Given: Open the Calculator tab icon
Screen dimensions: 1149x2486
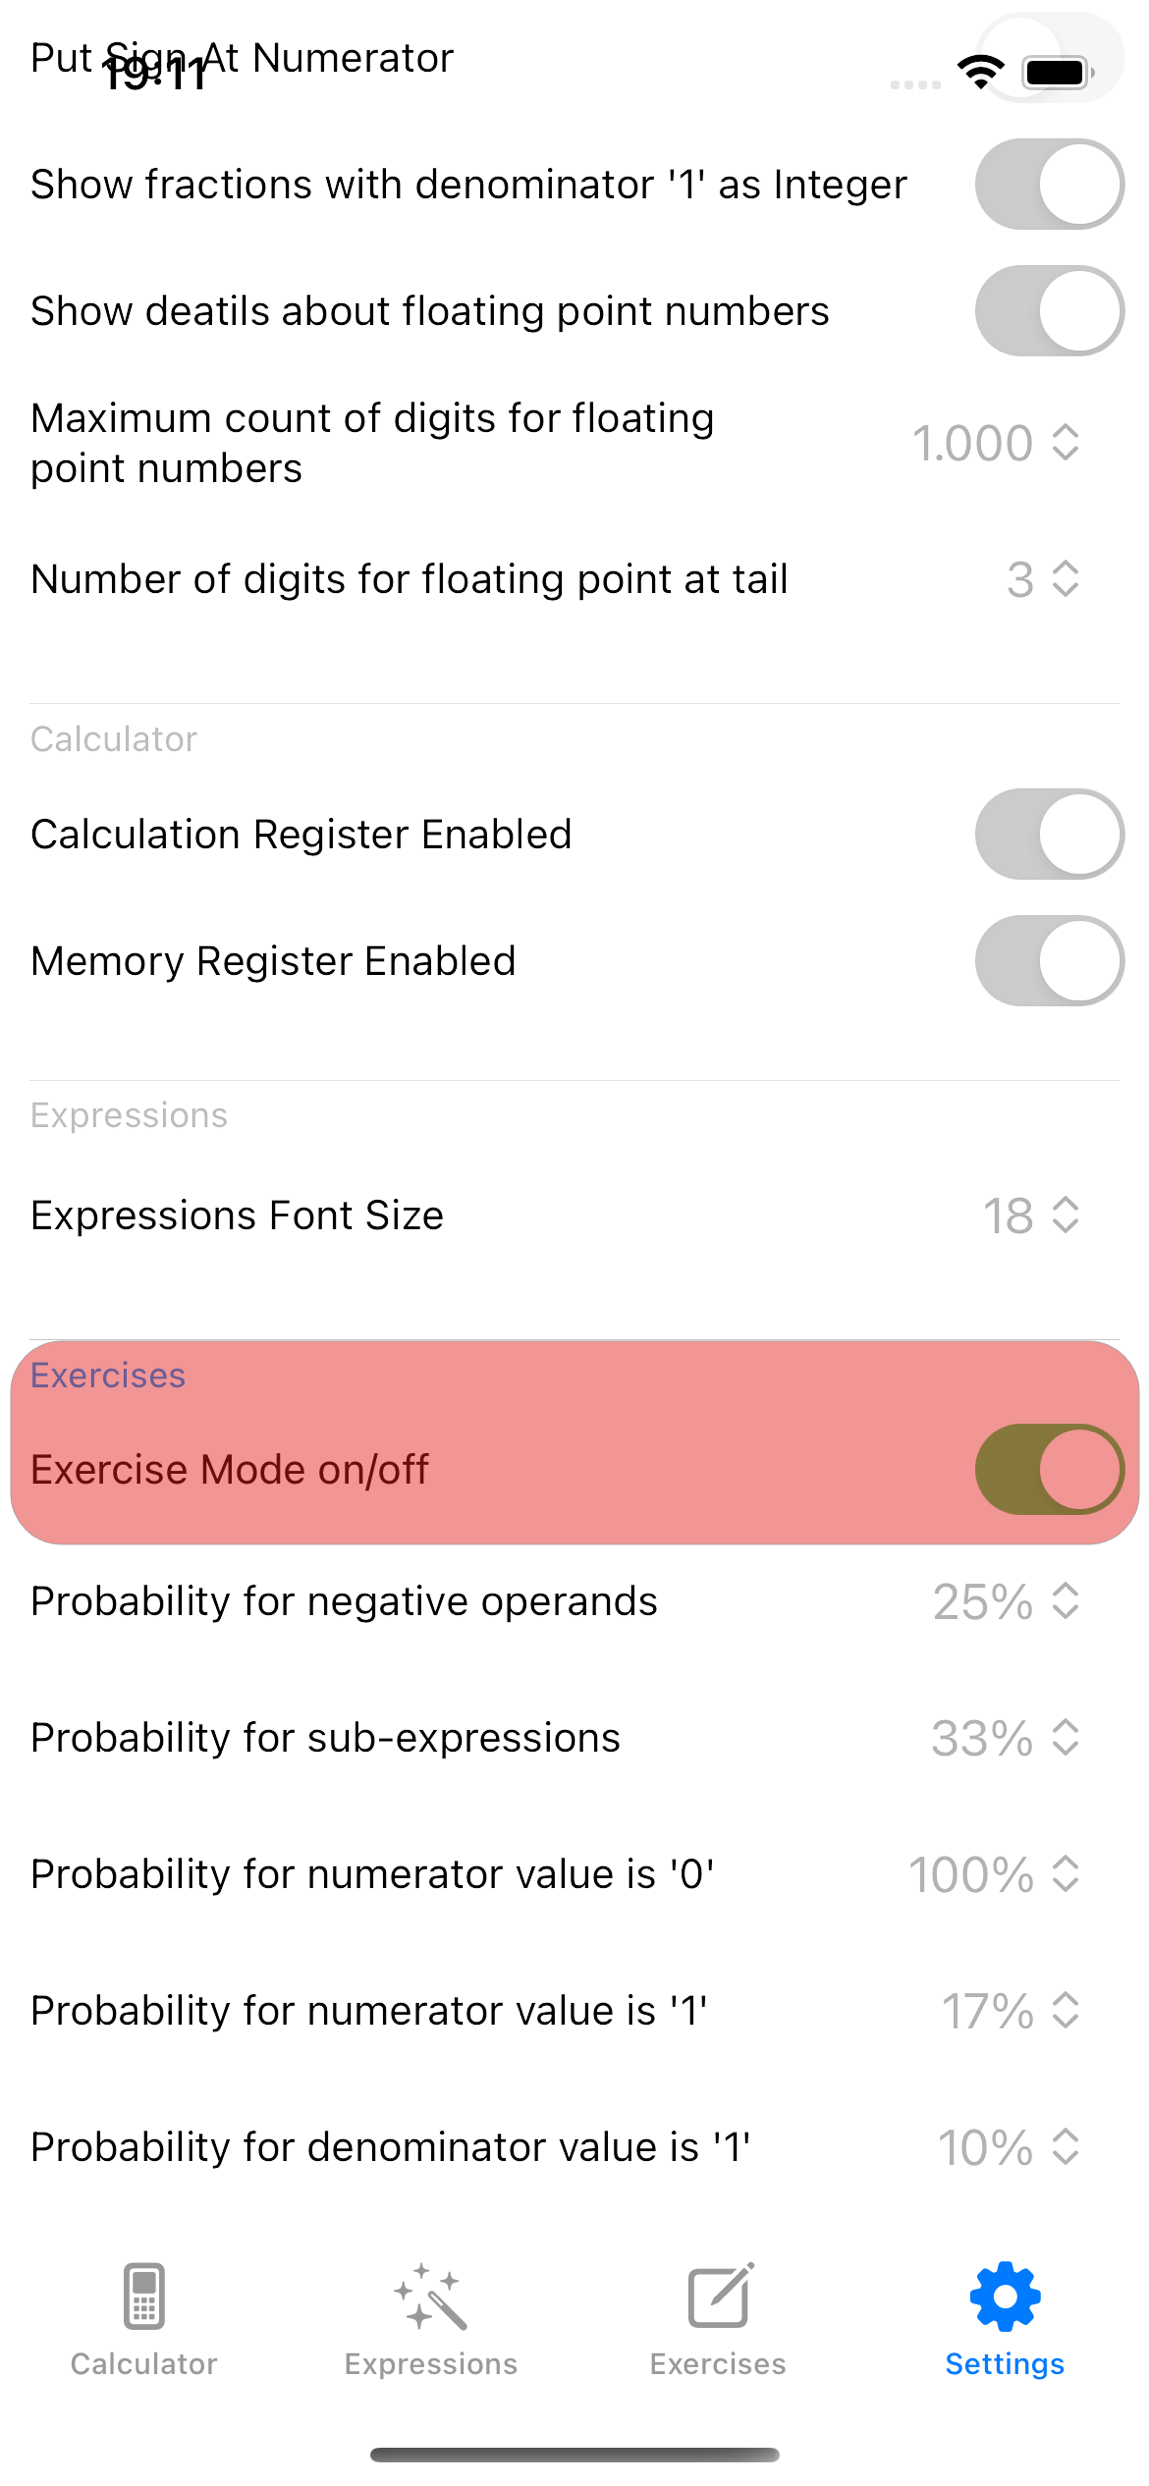Looking at the screenshot, I should 143,2297.
